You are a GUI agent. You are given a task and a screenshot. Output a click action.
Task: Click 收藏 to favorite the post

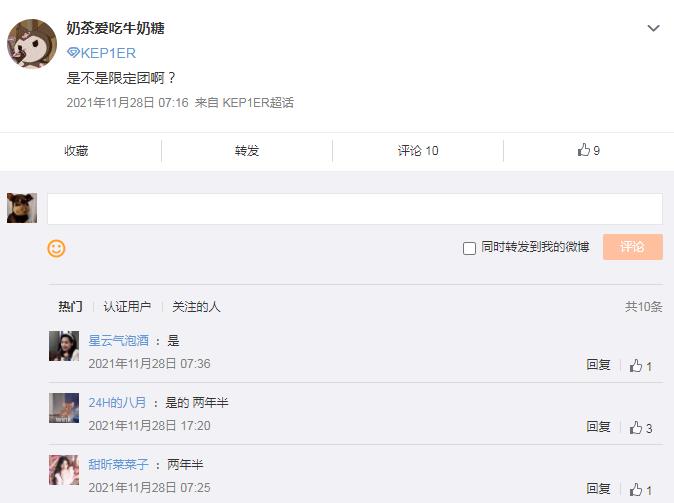(77, 150)
